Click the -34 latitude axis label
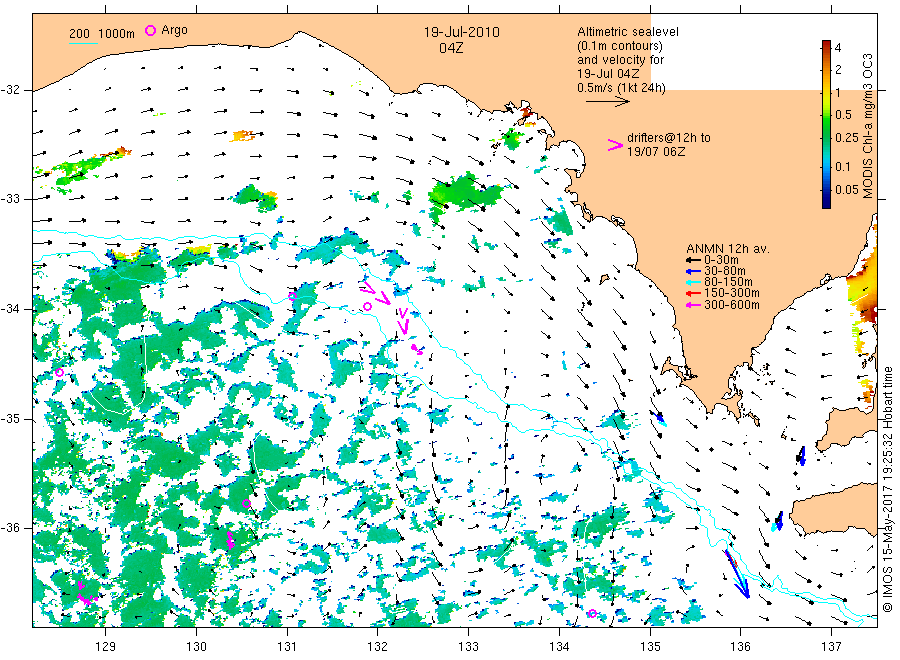The width and height of the screenshot is (900, 660). pyautogui.click(x=11, y=309)
